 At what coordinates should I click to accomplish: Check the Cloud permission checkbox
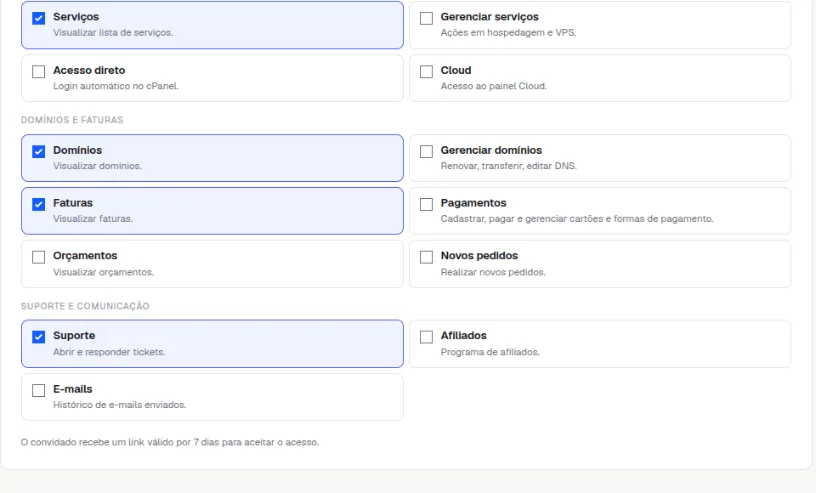[x=426, y=71]
